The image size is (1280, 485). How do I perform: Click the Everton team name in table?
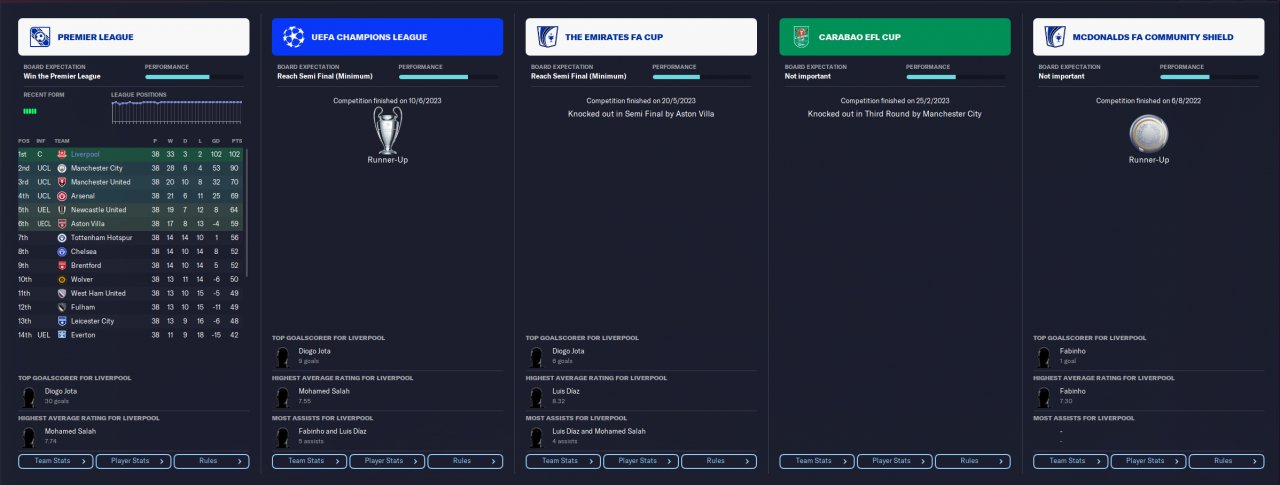pyautogui.click(x=83, y=335)
